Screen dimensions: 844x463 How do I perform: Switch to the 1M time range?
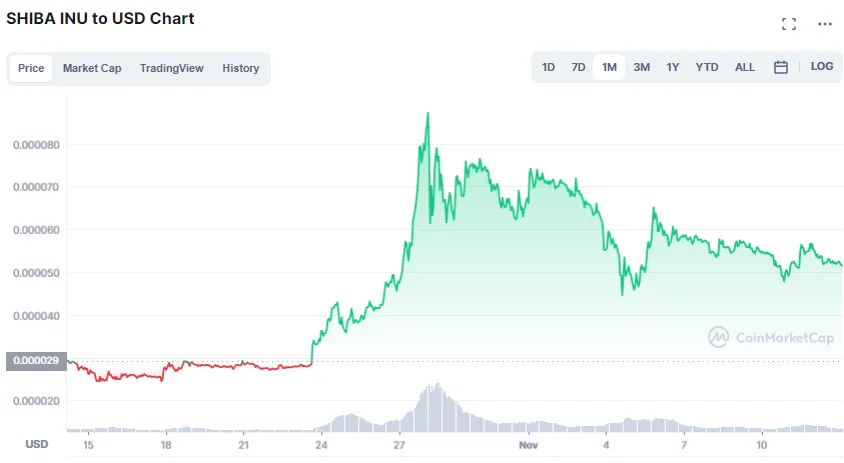coord(609,67)
